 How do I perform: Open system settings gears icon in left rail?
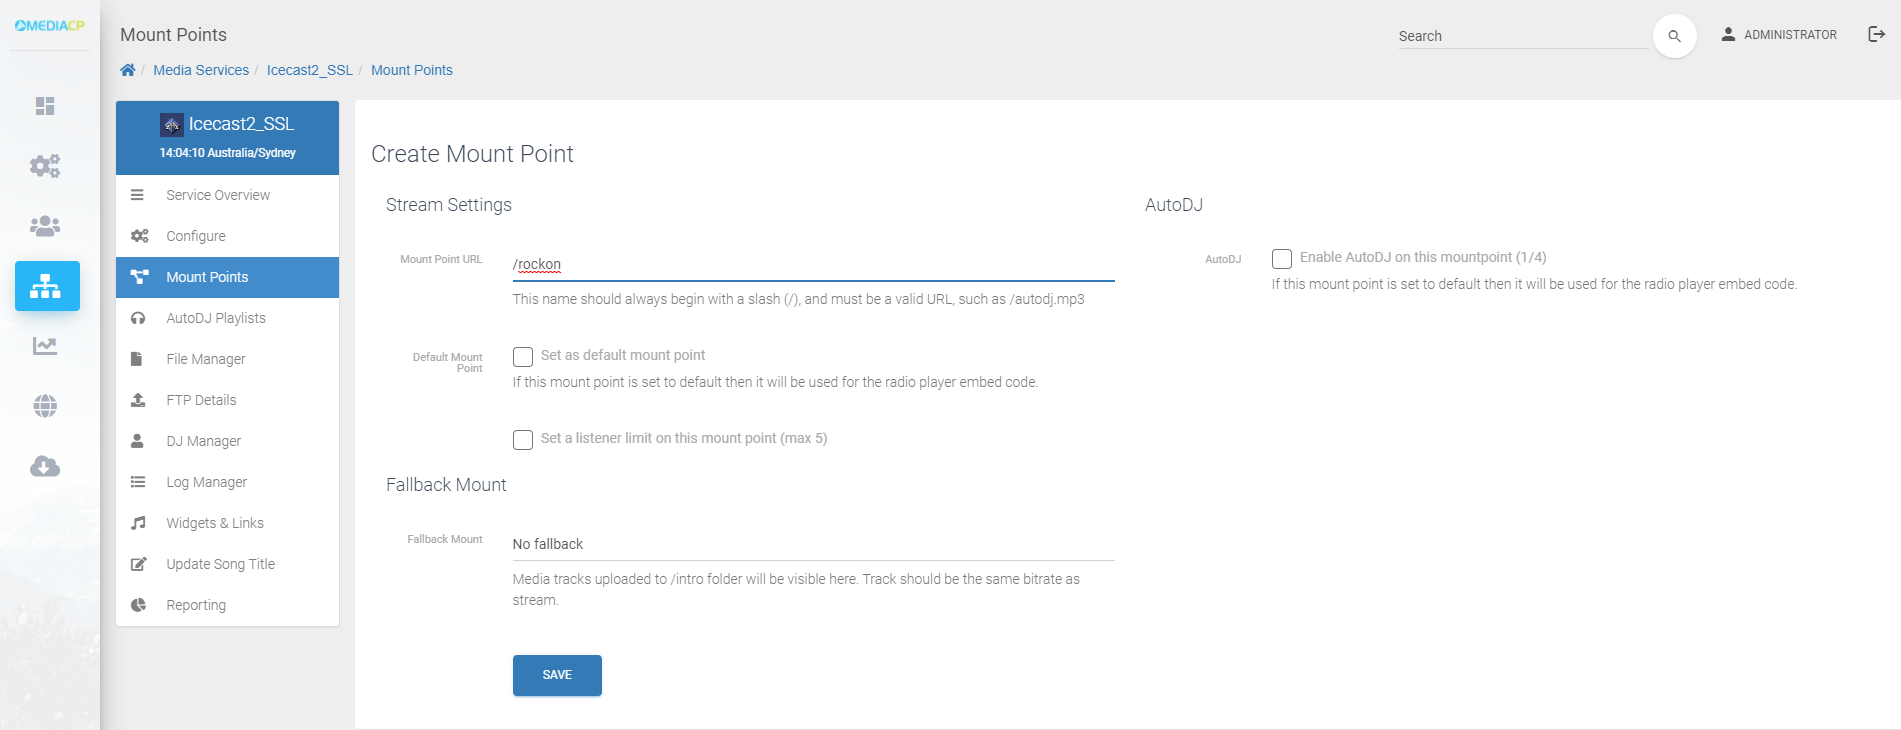coord(45,166)
